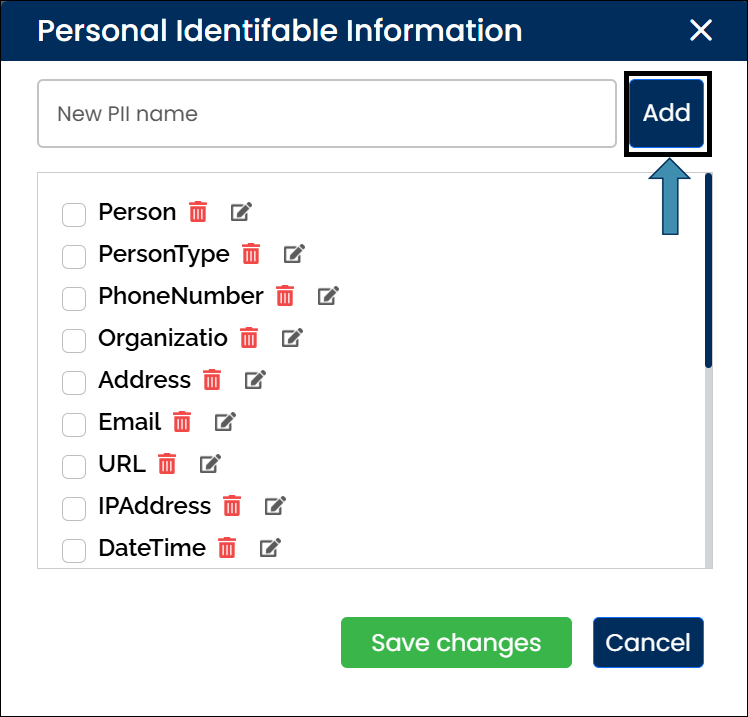Select the URL checkbox
The width and height of the screenshot is (748, 717).
point(74,466)
